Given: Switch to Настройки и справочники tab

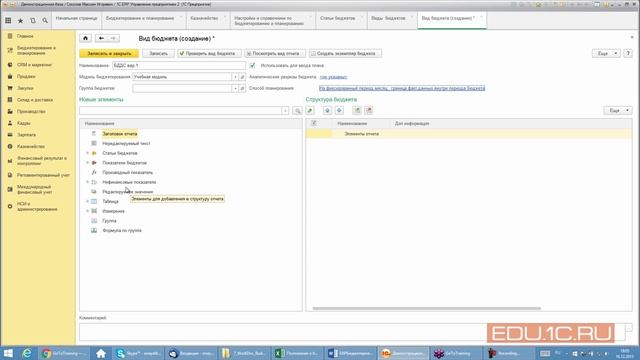Looking at the screenshot, I should pos(273,20).
